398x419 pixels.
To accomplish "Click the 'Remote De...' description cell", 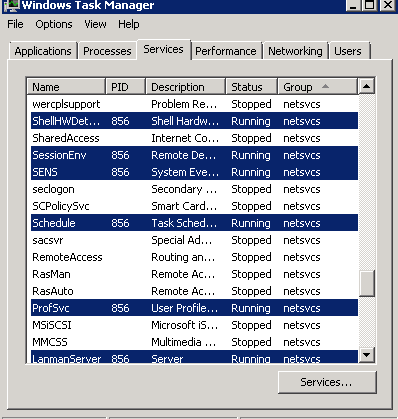I will [183, 155].
